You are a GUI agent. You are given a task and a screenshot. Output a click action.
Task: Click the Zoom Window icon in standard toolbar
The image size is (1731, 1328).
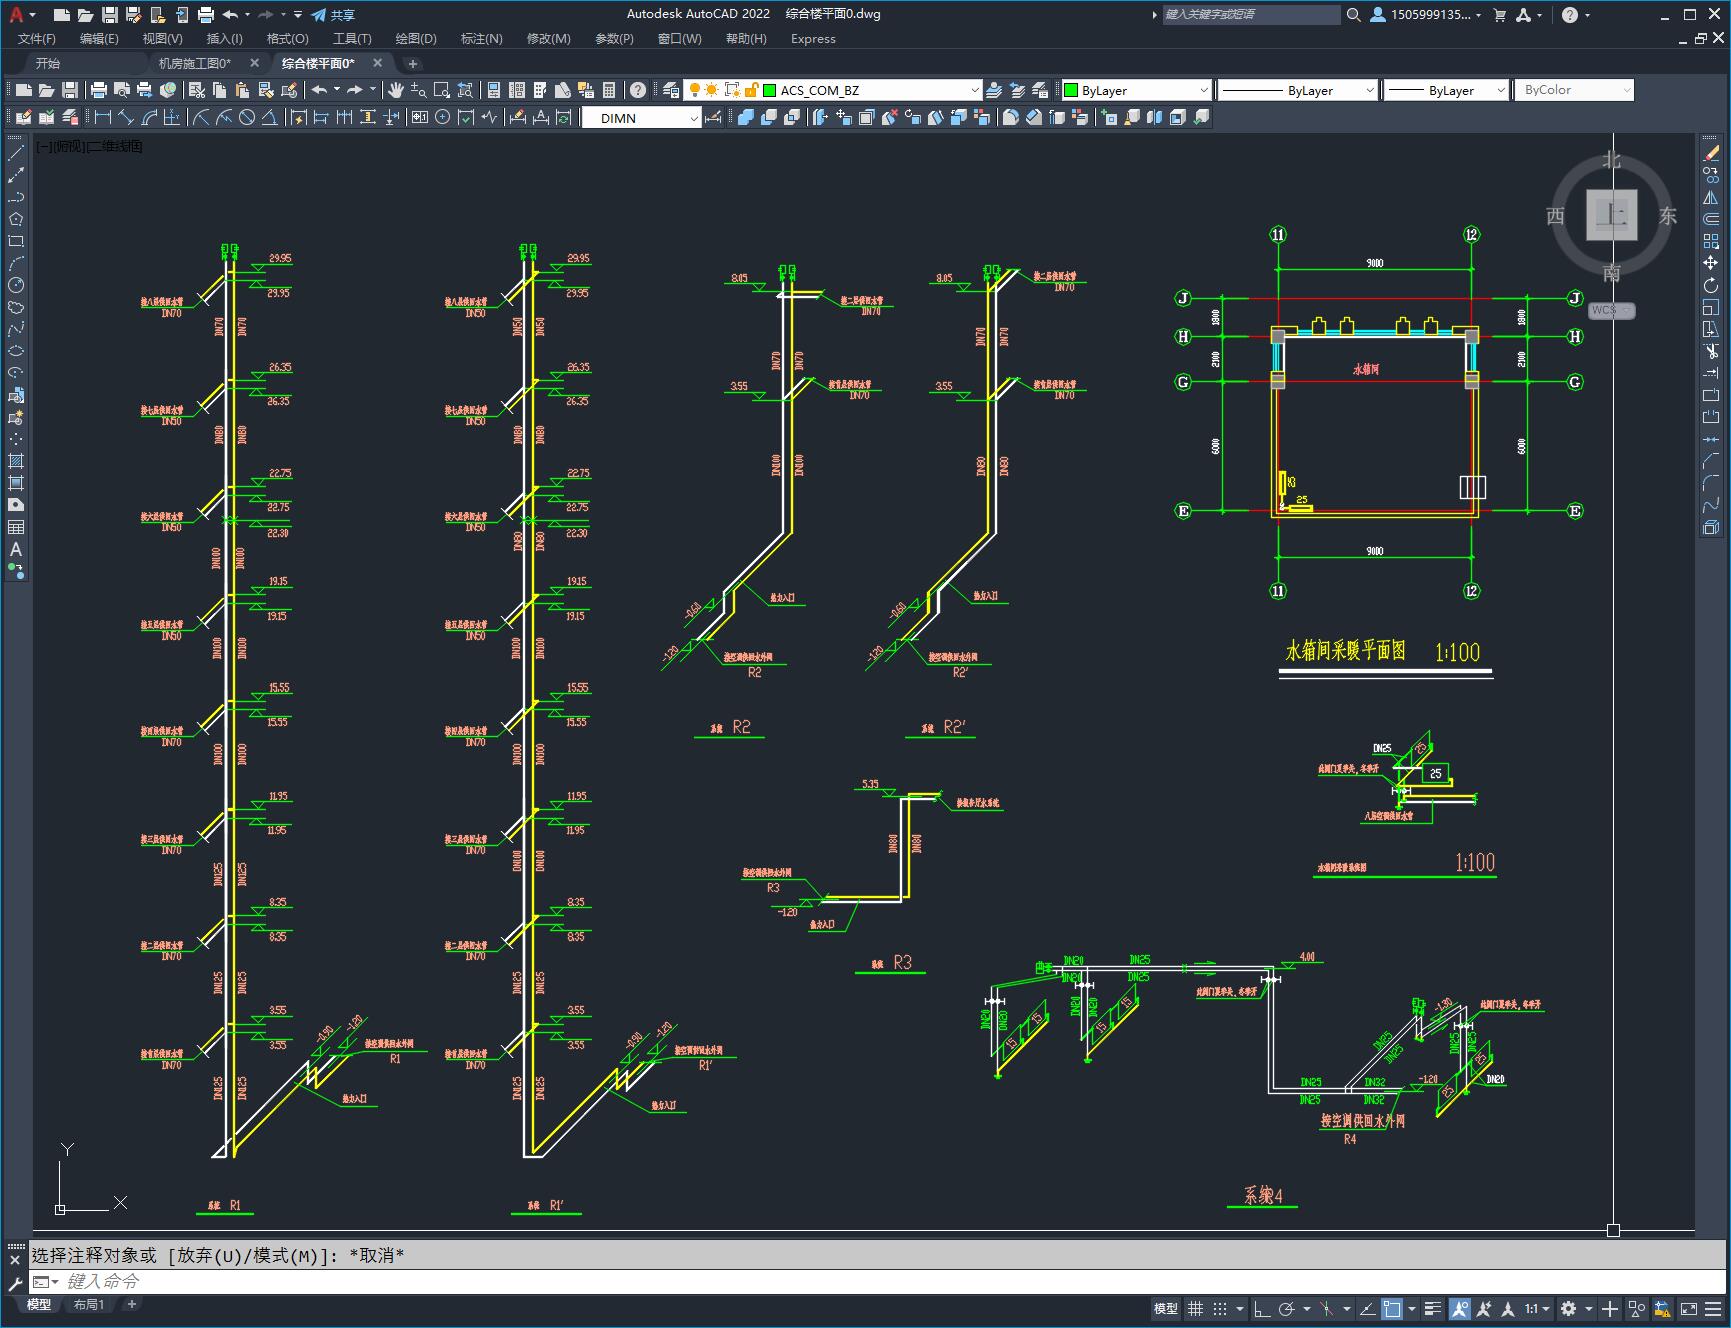pyautogui.click(x=441, y=90)
